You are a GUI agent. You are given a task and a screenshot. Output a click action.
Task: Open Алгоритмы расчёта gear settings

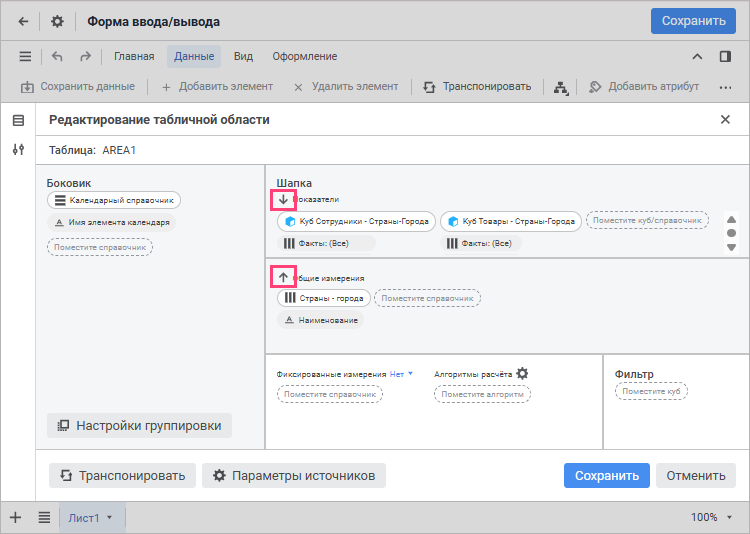click(522, 373)
